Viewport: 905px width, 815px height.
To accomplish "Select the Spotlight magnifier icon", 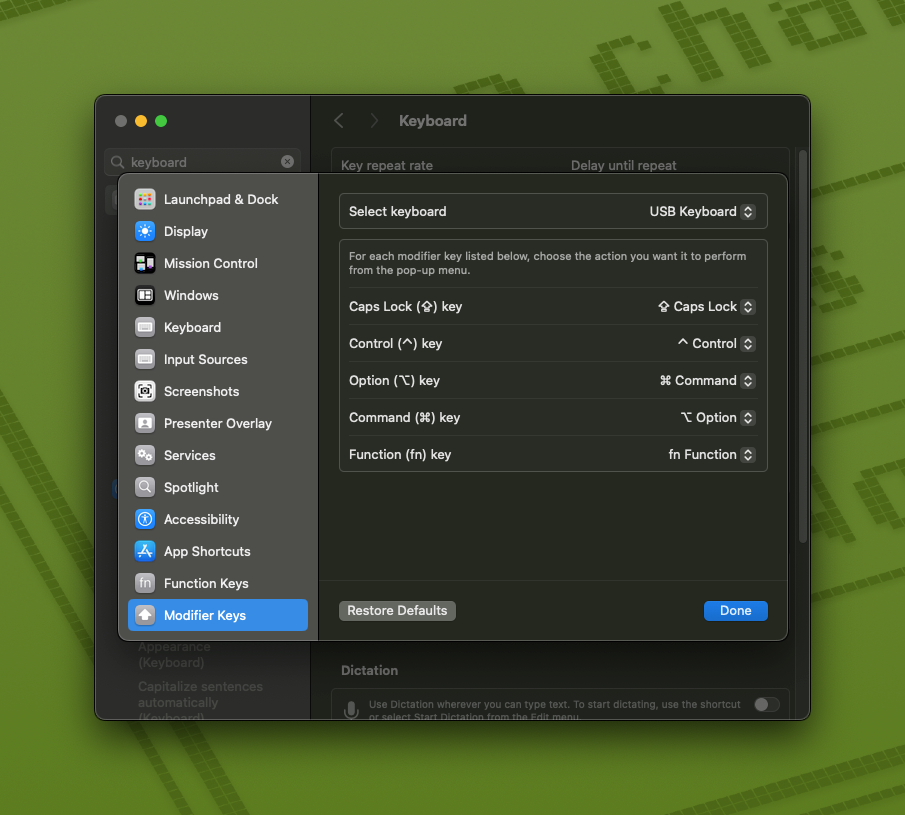I will (x=145, y=488).
